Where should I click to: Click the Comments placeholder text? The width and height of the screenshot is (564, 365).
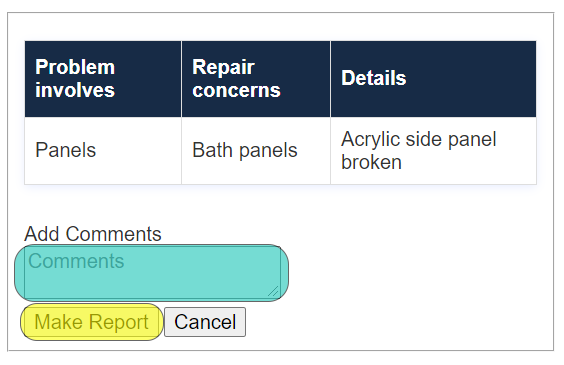point(76,261)
